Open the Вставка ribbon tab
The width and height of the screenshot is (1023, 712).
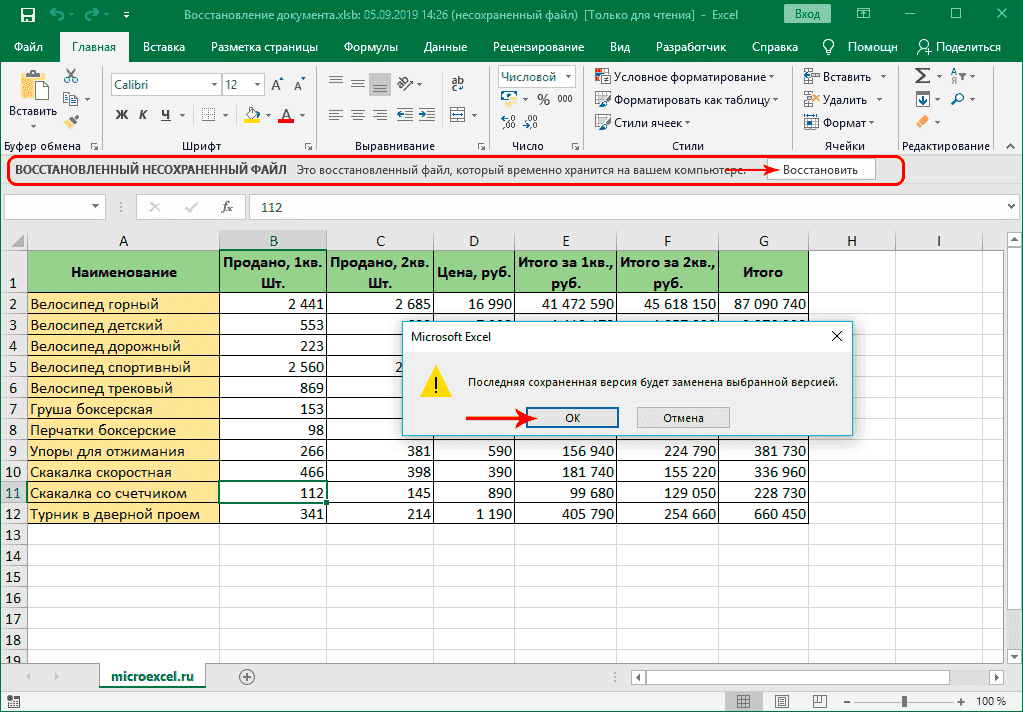(x=164, y=47)
